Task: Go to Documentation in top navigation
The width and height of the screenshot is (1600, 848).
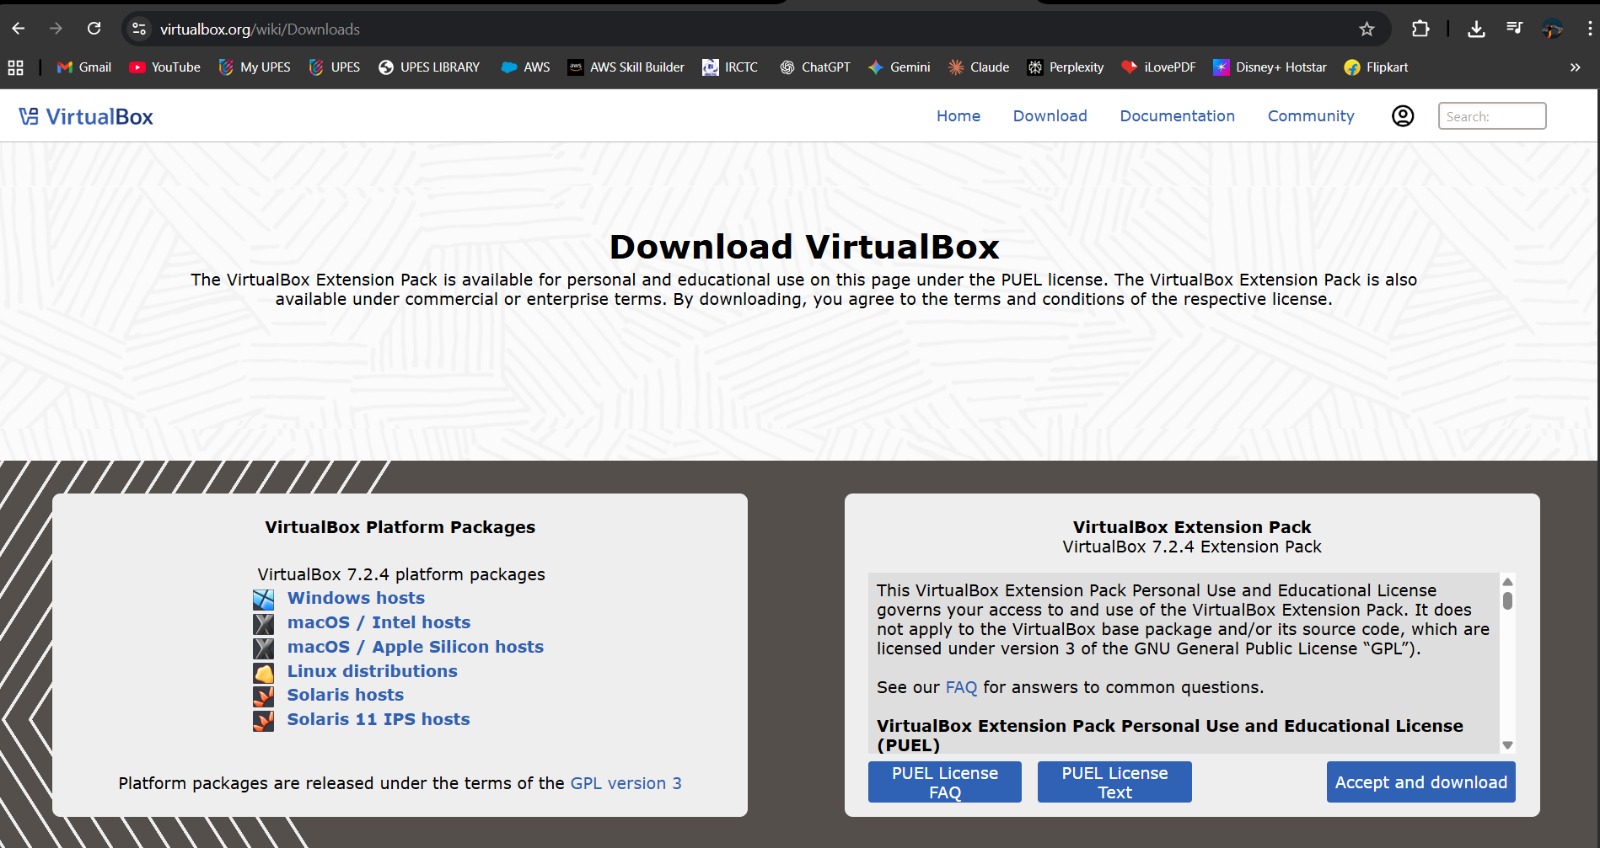Action: [1177, 116]
